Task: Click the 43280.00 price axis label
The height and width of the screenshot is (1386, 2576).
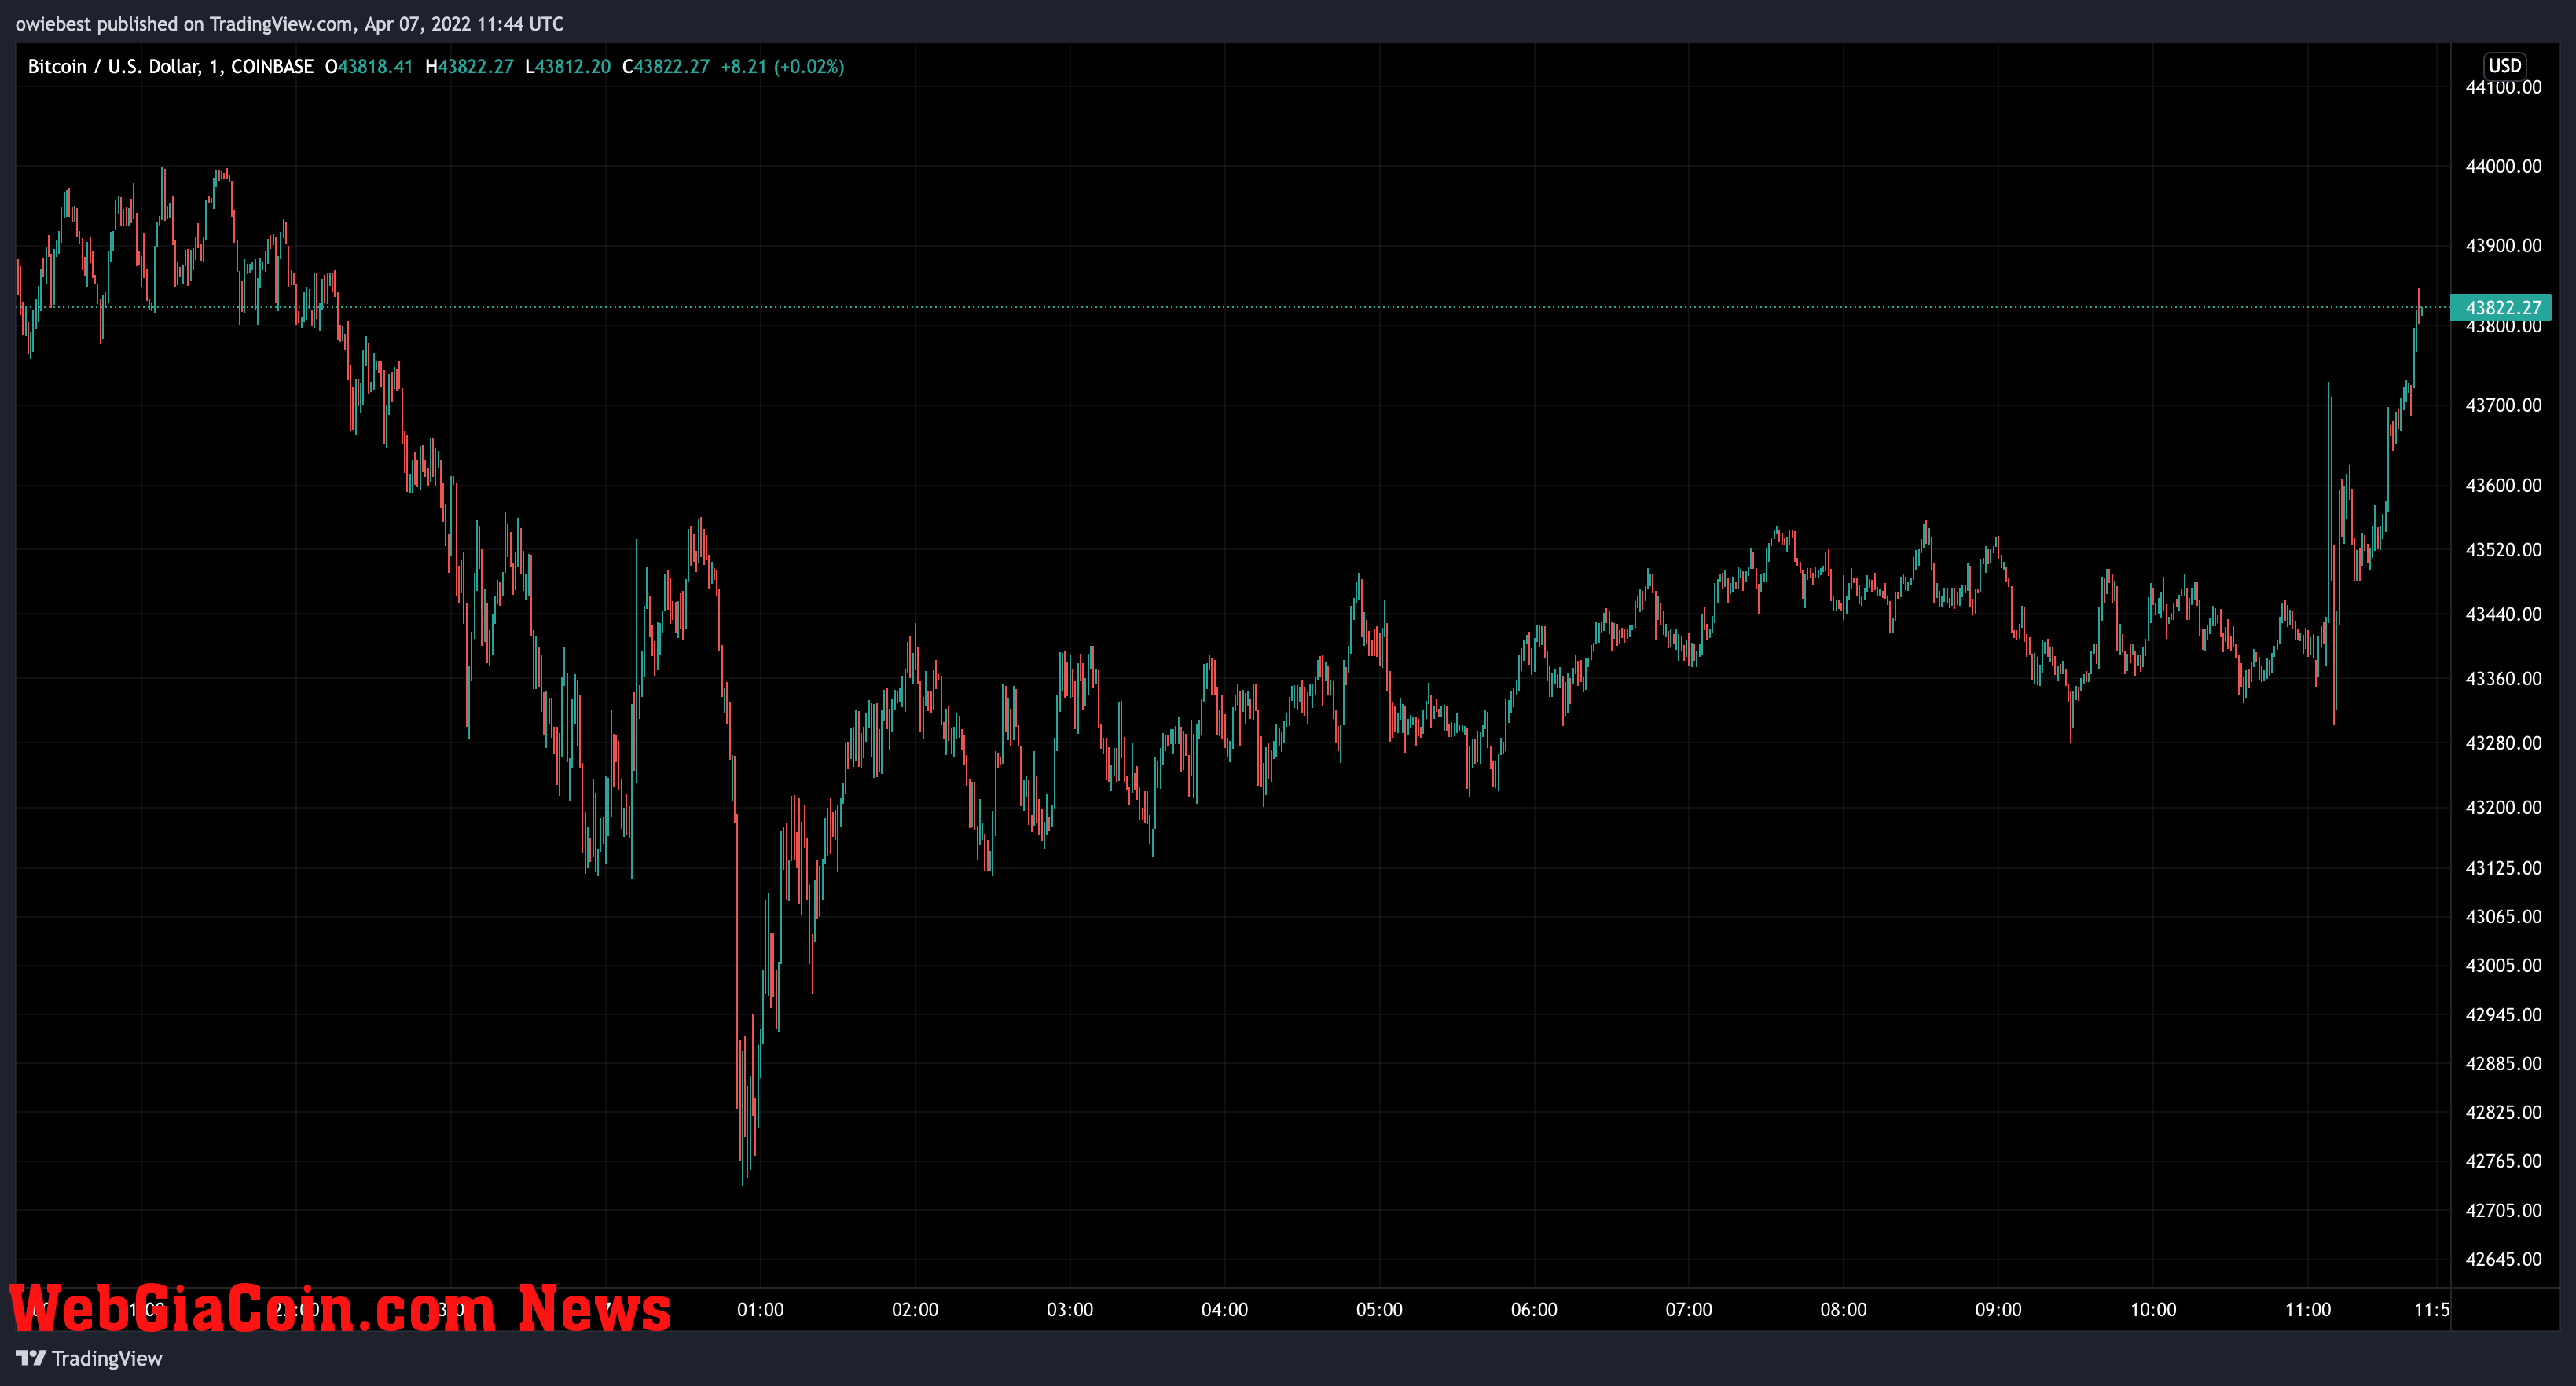Action: 2503,743
